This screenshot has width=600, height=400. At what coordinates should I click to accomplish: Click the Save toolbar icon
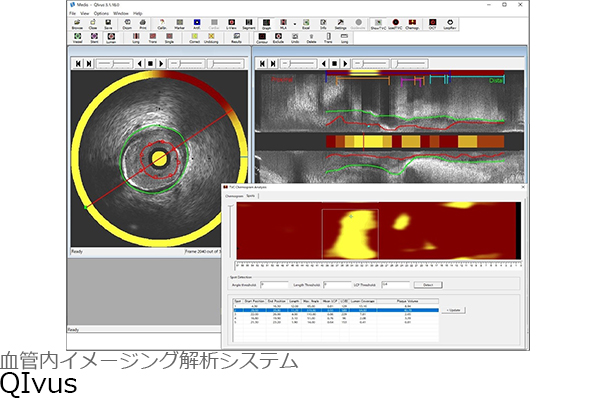pyautogui.click(x=108, y=24)
